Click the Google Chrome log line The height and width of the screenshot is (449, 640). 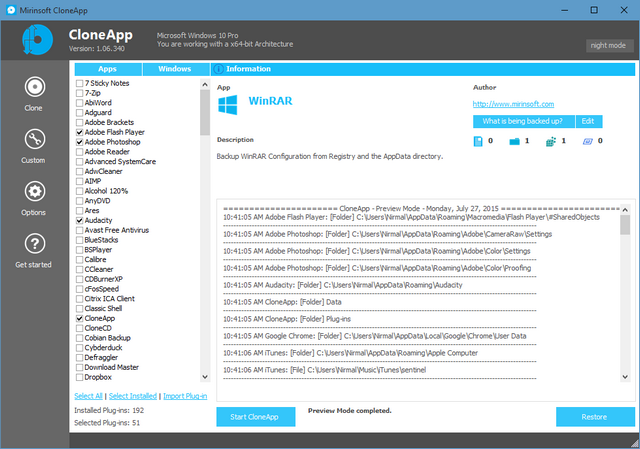375,336
